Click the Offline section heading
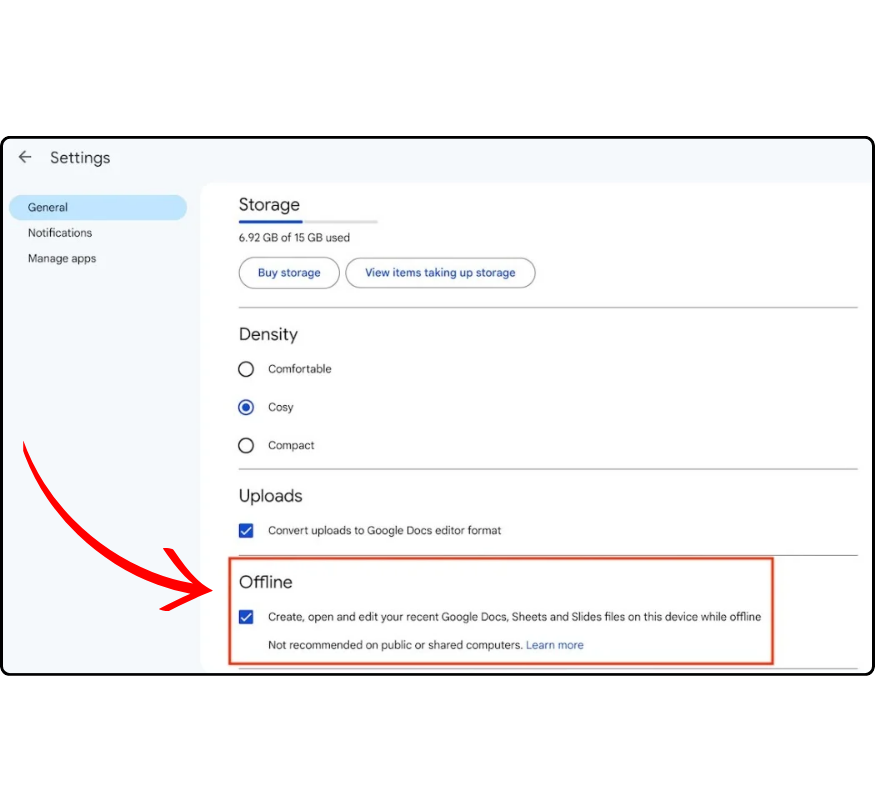The image size is (875, 812). pyautogui.click(x=265, y=582)
